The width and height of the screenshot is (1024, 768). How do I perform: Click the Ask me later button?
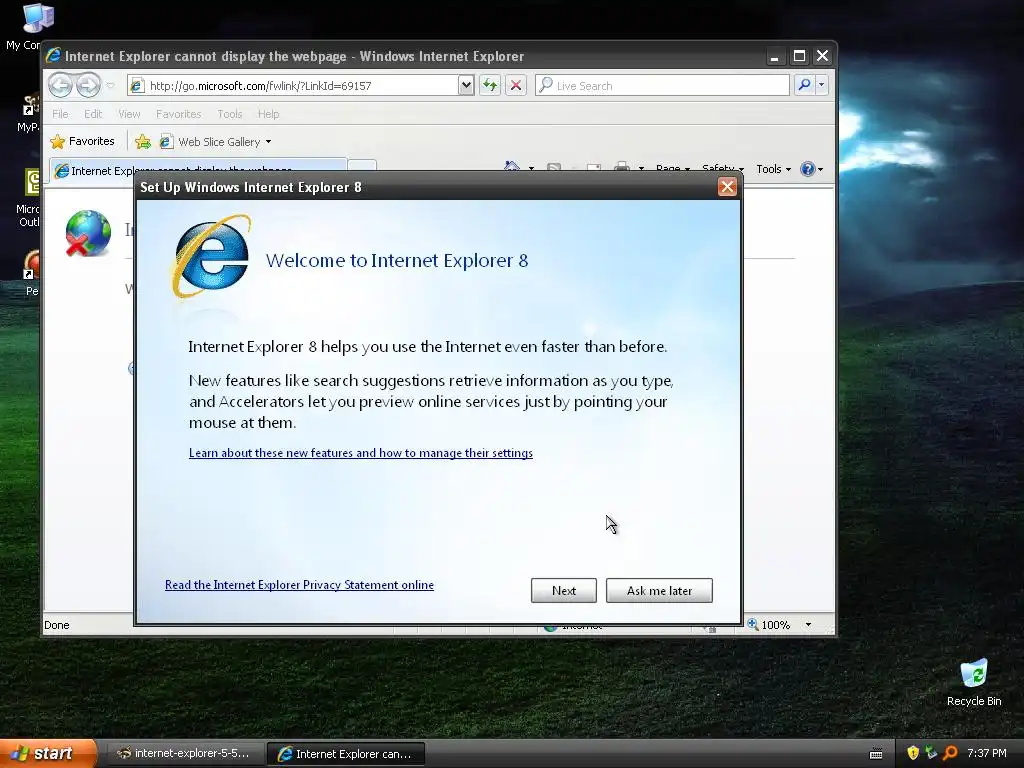659,590
